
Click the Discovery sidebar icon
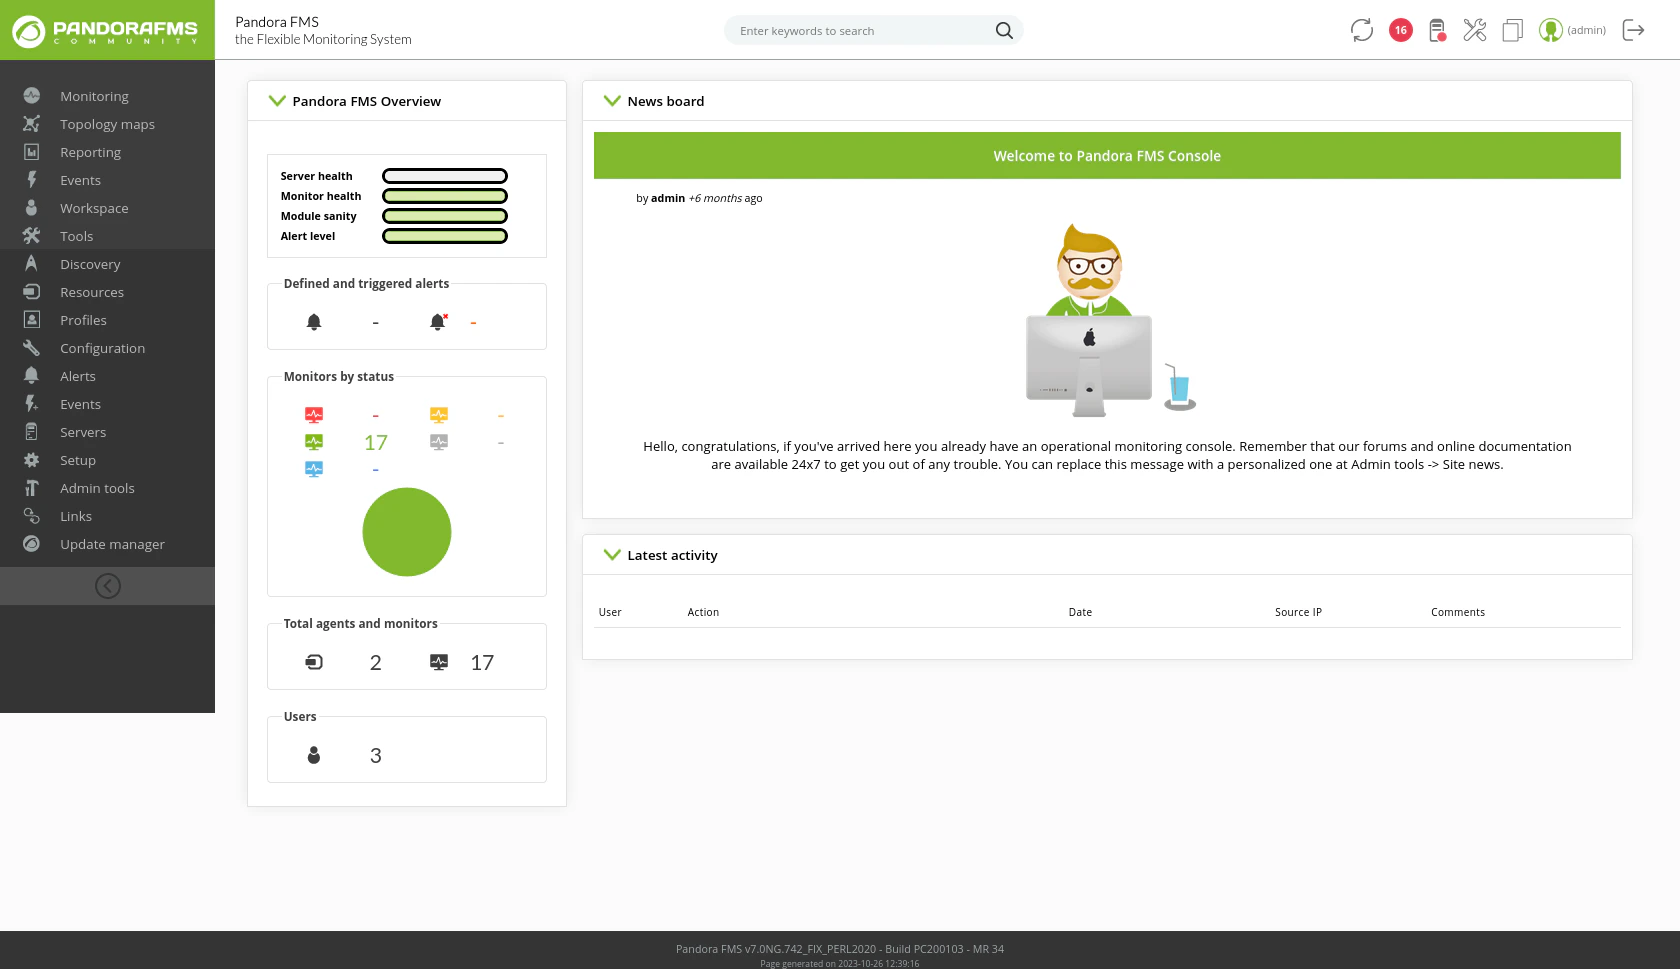(32, 264)
